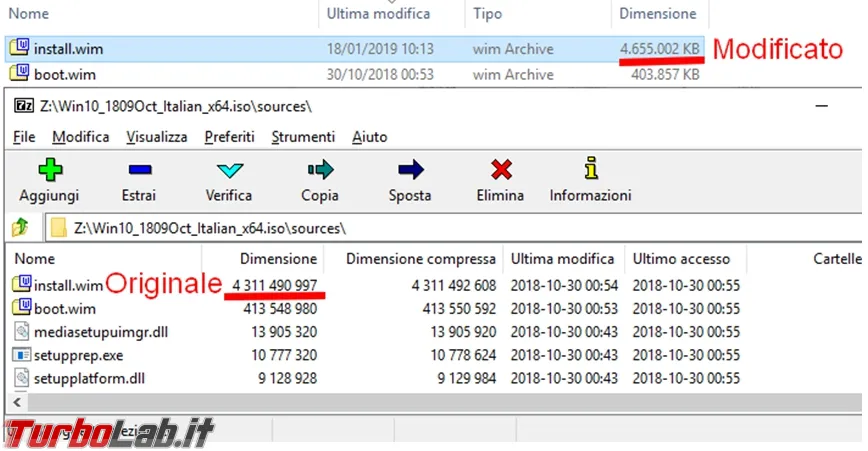
Task: Select setupplatform.dll file name
Action: (x=89, y=379)
